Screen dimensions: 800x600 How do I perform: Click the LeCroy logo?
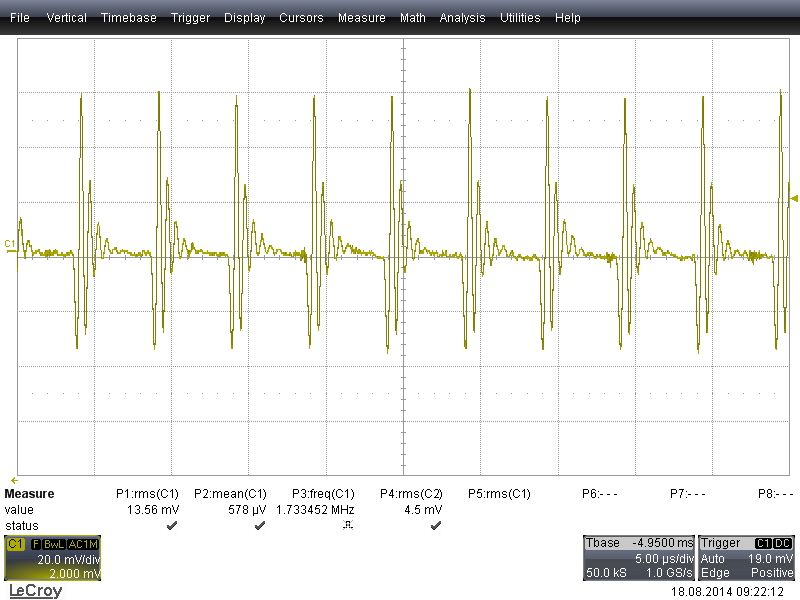(x=36, y=590)
